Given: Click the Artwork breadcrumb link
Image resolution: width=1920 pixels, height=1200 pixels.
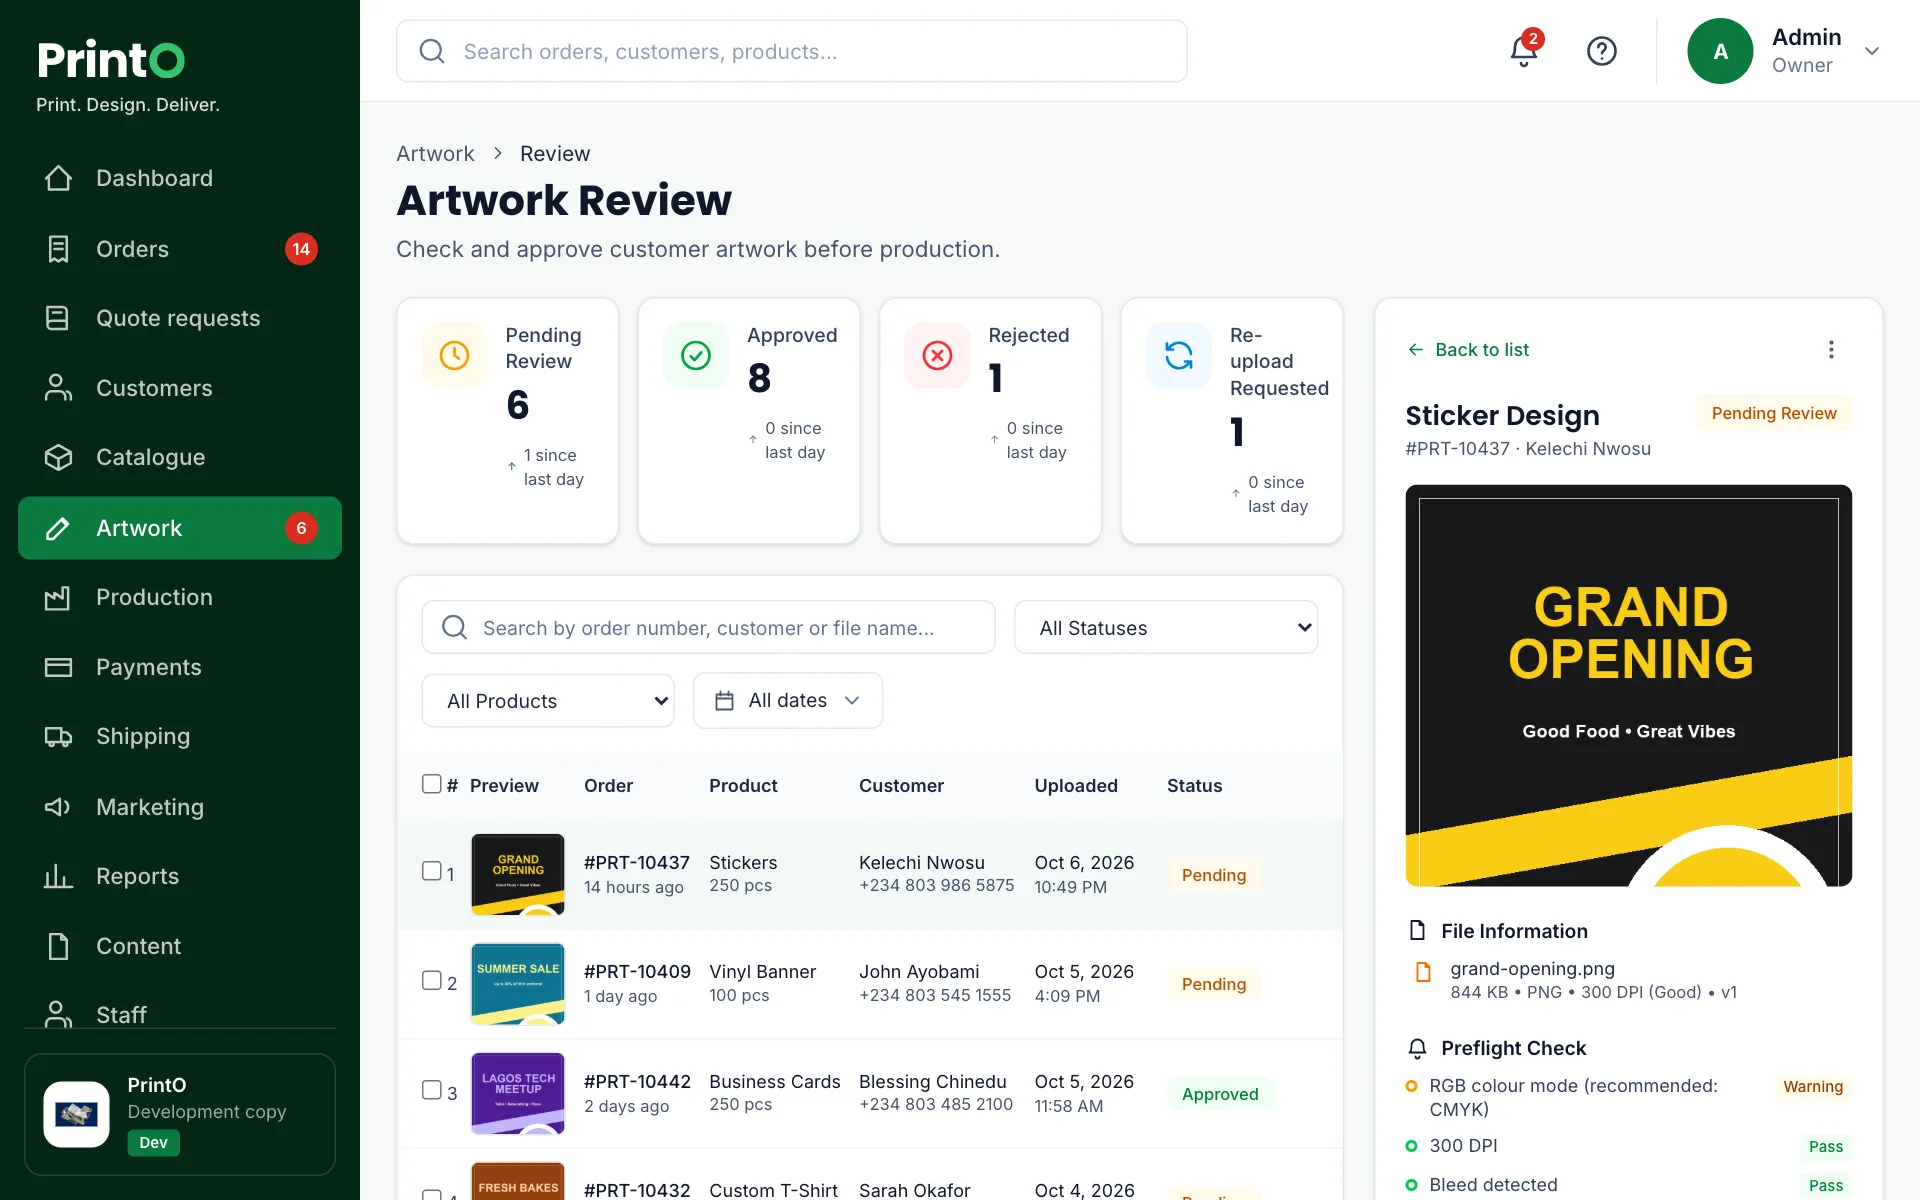Looking at the screenshot, I should coord(435,154).
